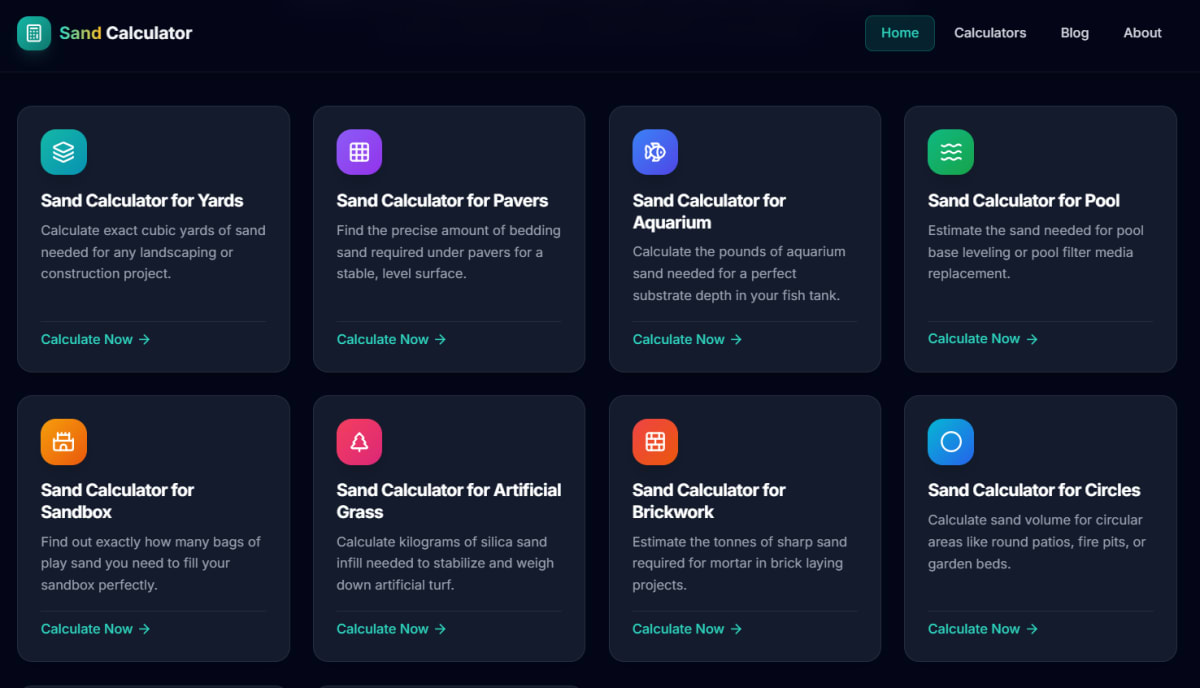1200x688 pixels.
Task: Click the Sand Calculator for Pool heading
Action: (x=1024, y=200)
